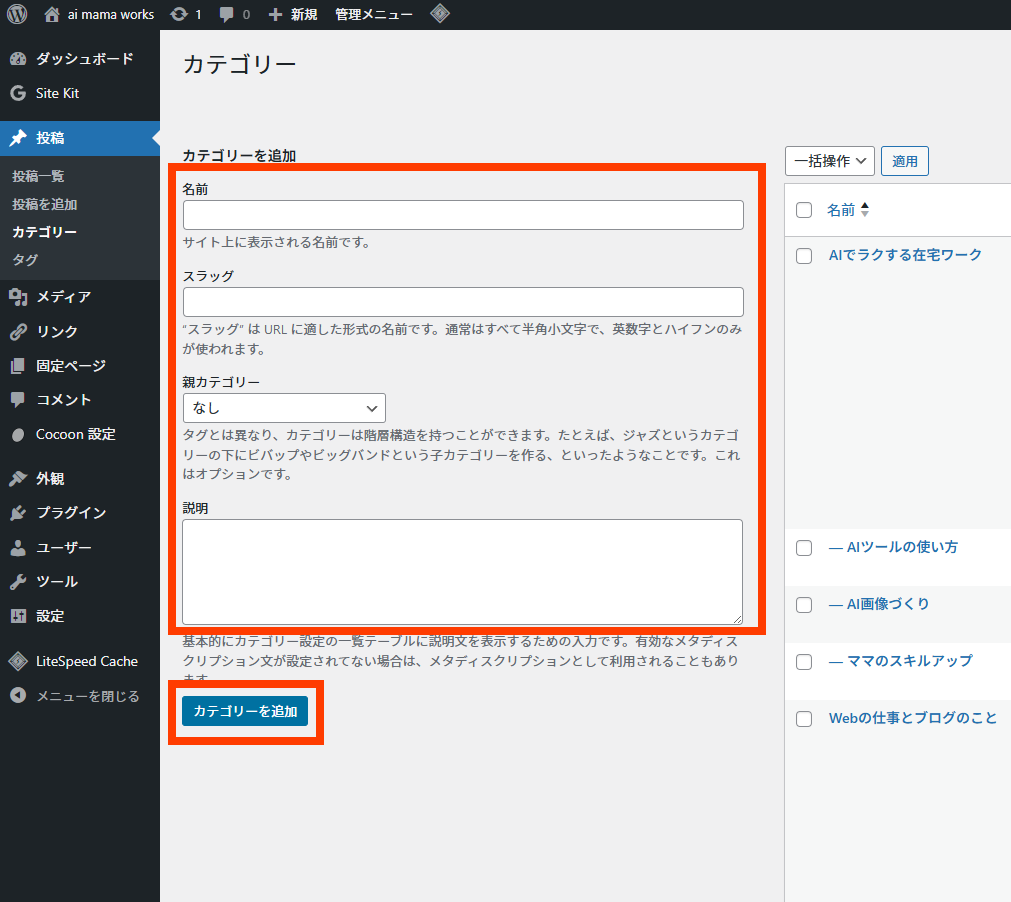Open the 親カテゴリー dropdown

(283, 408)
